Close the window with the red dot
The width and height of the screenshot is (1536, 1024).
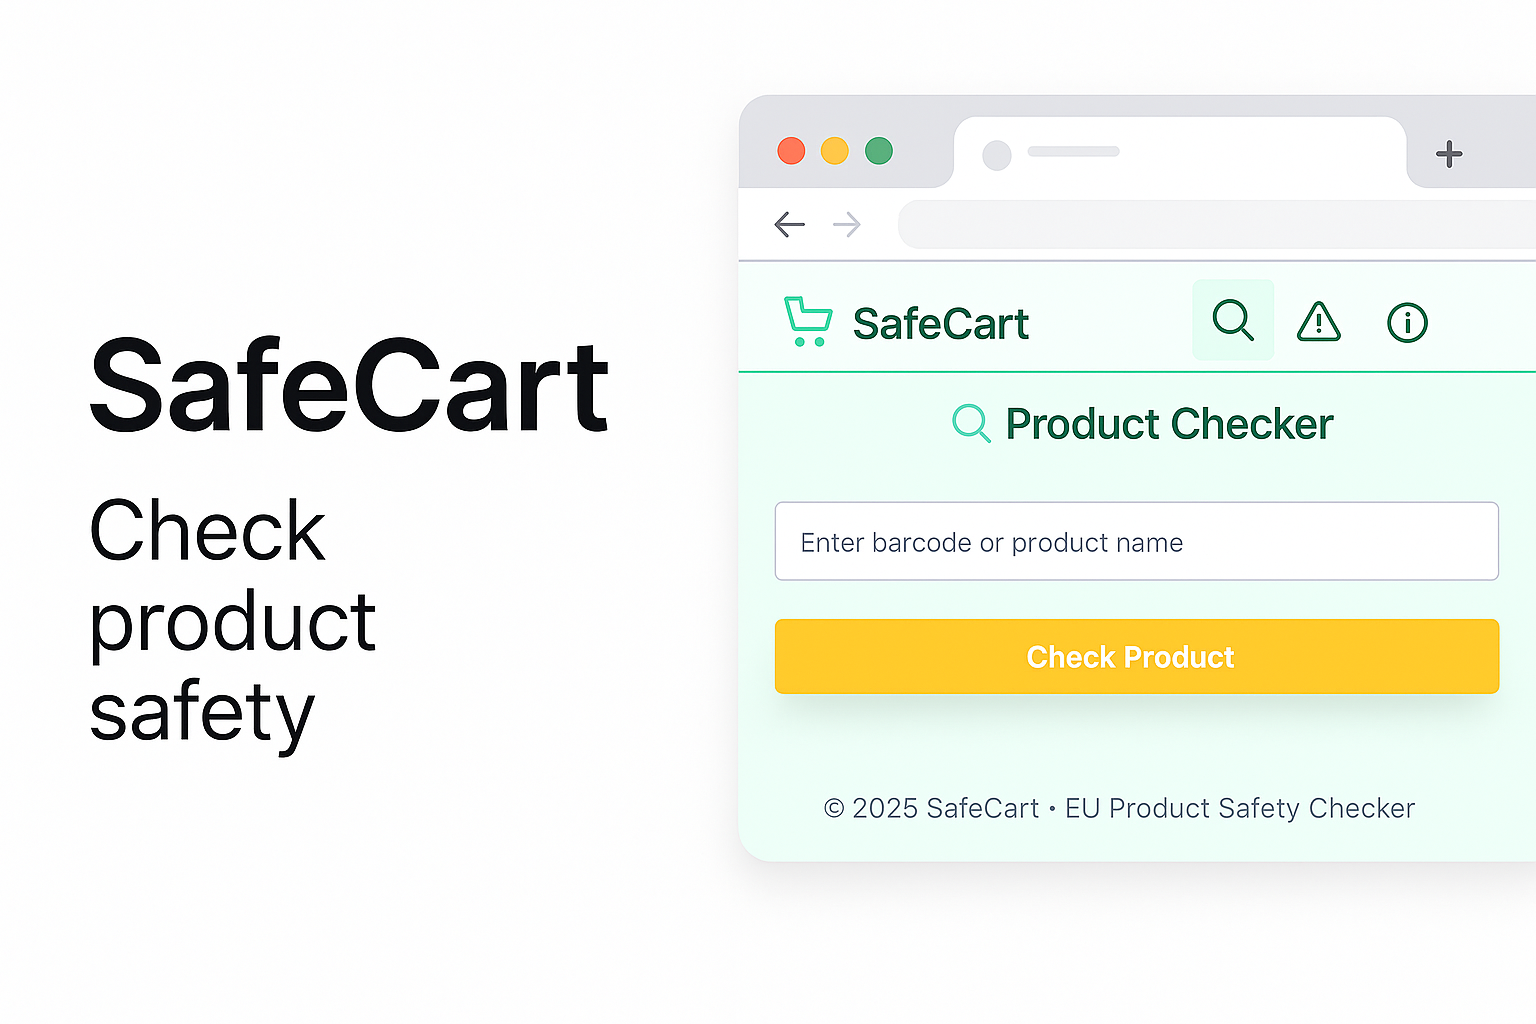[791, 151]
